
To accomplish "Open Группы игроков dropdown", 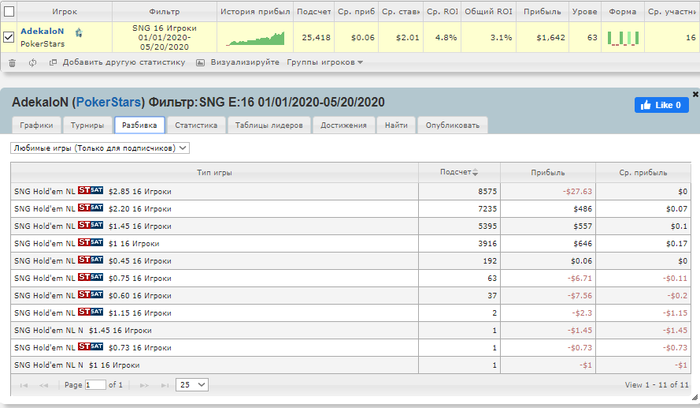I will point(325,62).
